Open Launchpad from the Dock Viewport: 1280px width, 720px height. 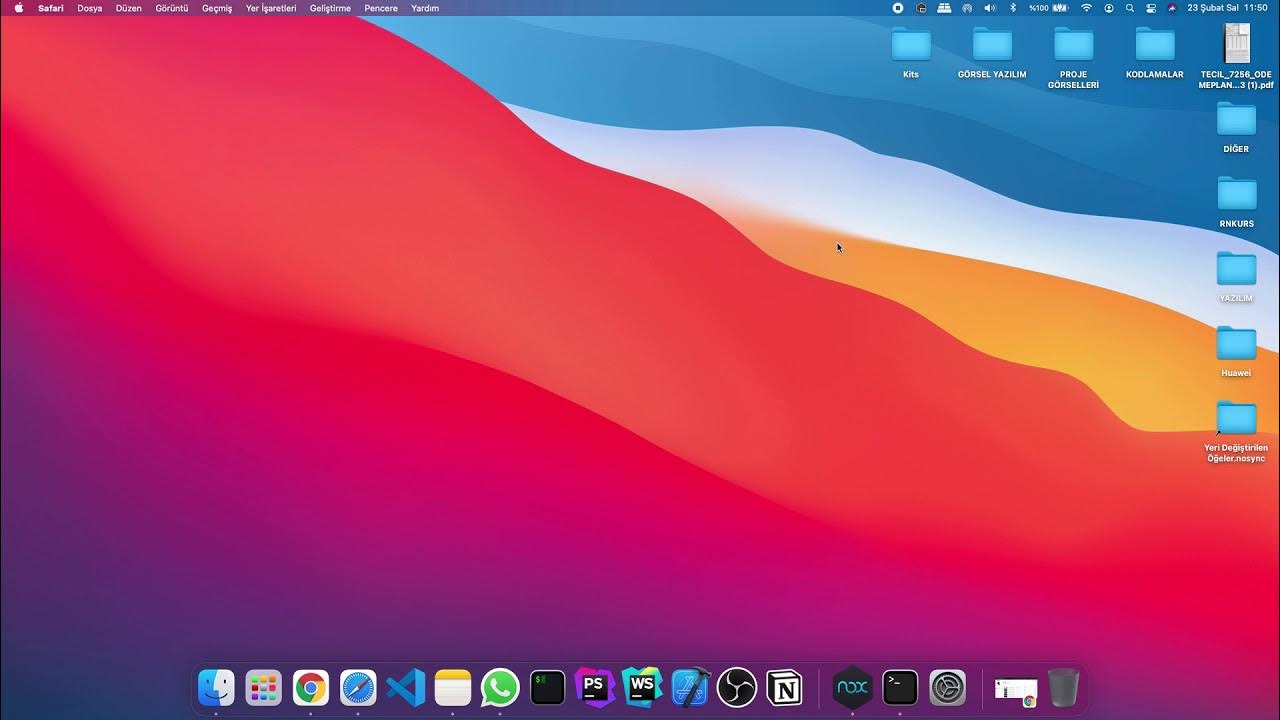tap(263, 688)
